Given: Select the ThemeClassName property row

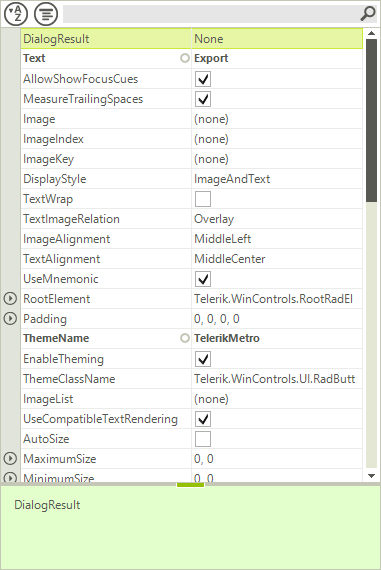Looking at the screenshot, I should click(x=192, y=379).
